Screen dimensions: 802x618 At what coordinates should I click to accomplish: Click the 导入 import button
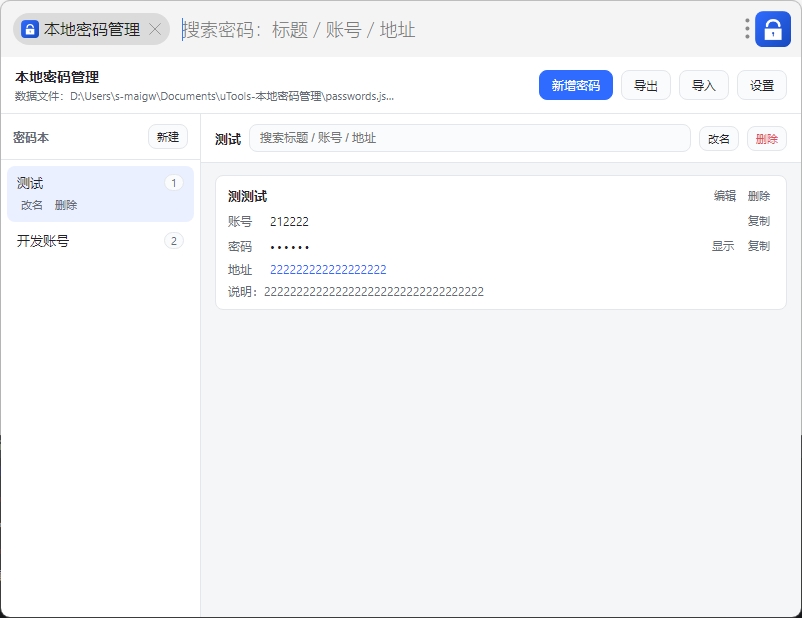[x=703, y=85]
